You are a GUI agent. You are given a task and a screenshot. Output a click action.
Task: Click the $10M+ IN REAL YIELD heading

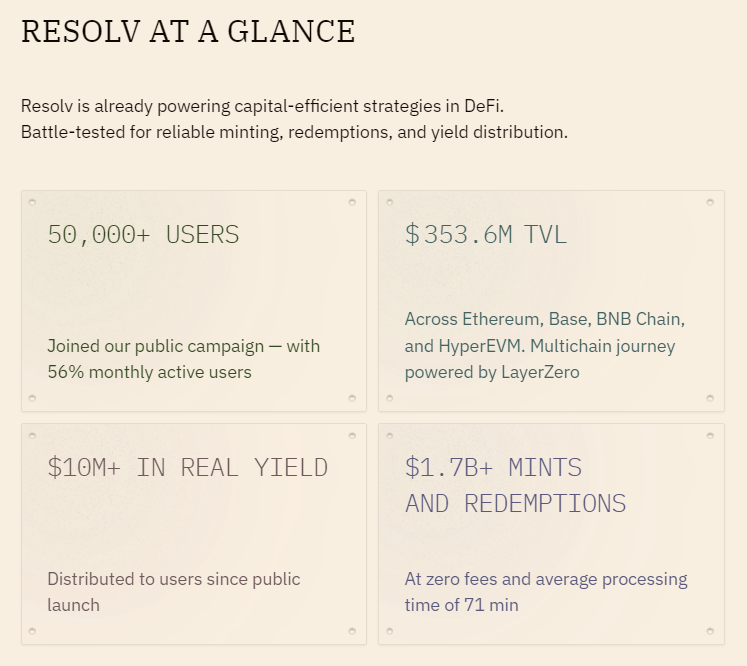pos(188,467)
